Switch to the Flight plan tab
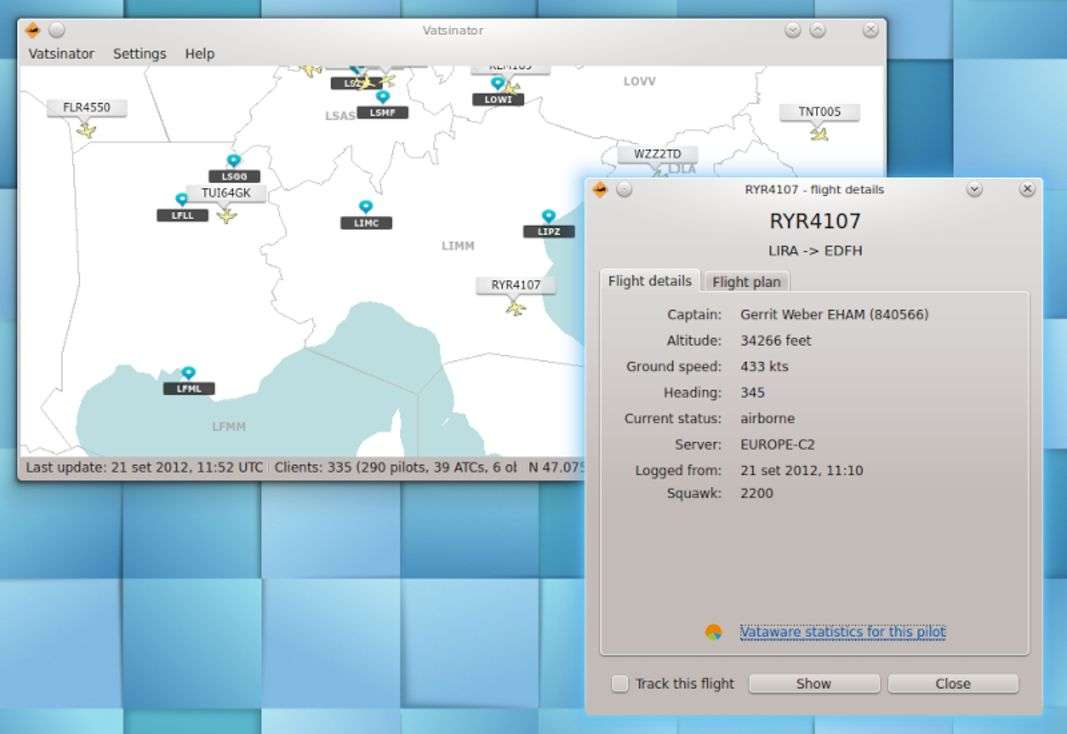The image size is (1067, 734). coord(746,282)
